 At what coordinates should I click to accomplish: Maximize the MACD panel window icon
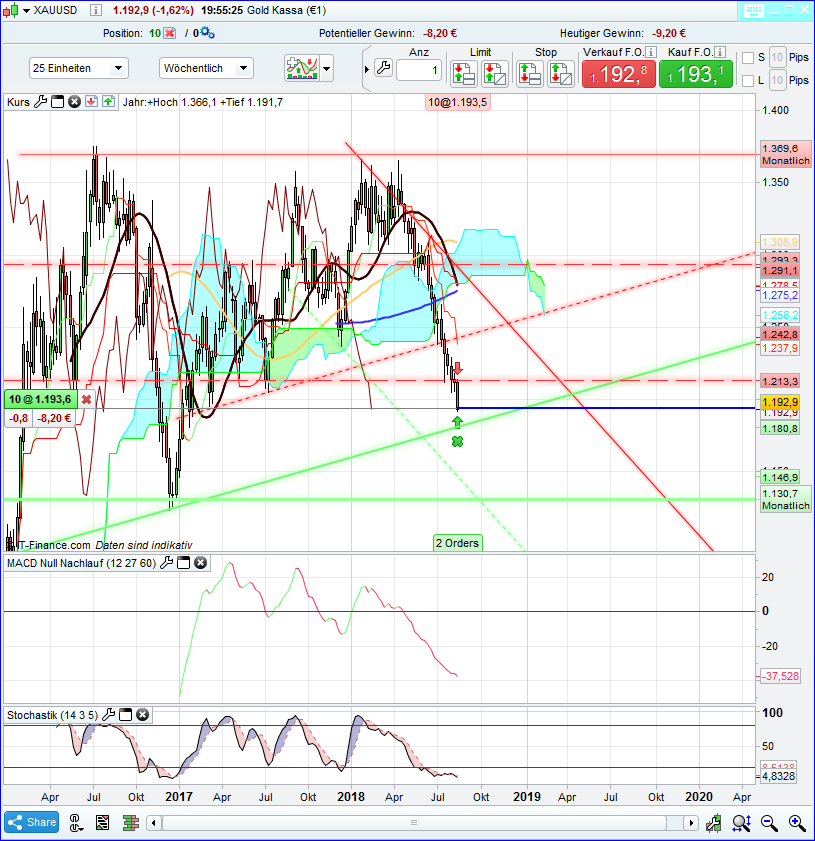(183, 563)
